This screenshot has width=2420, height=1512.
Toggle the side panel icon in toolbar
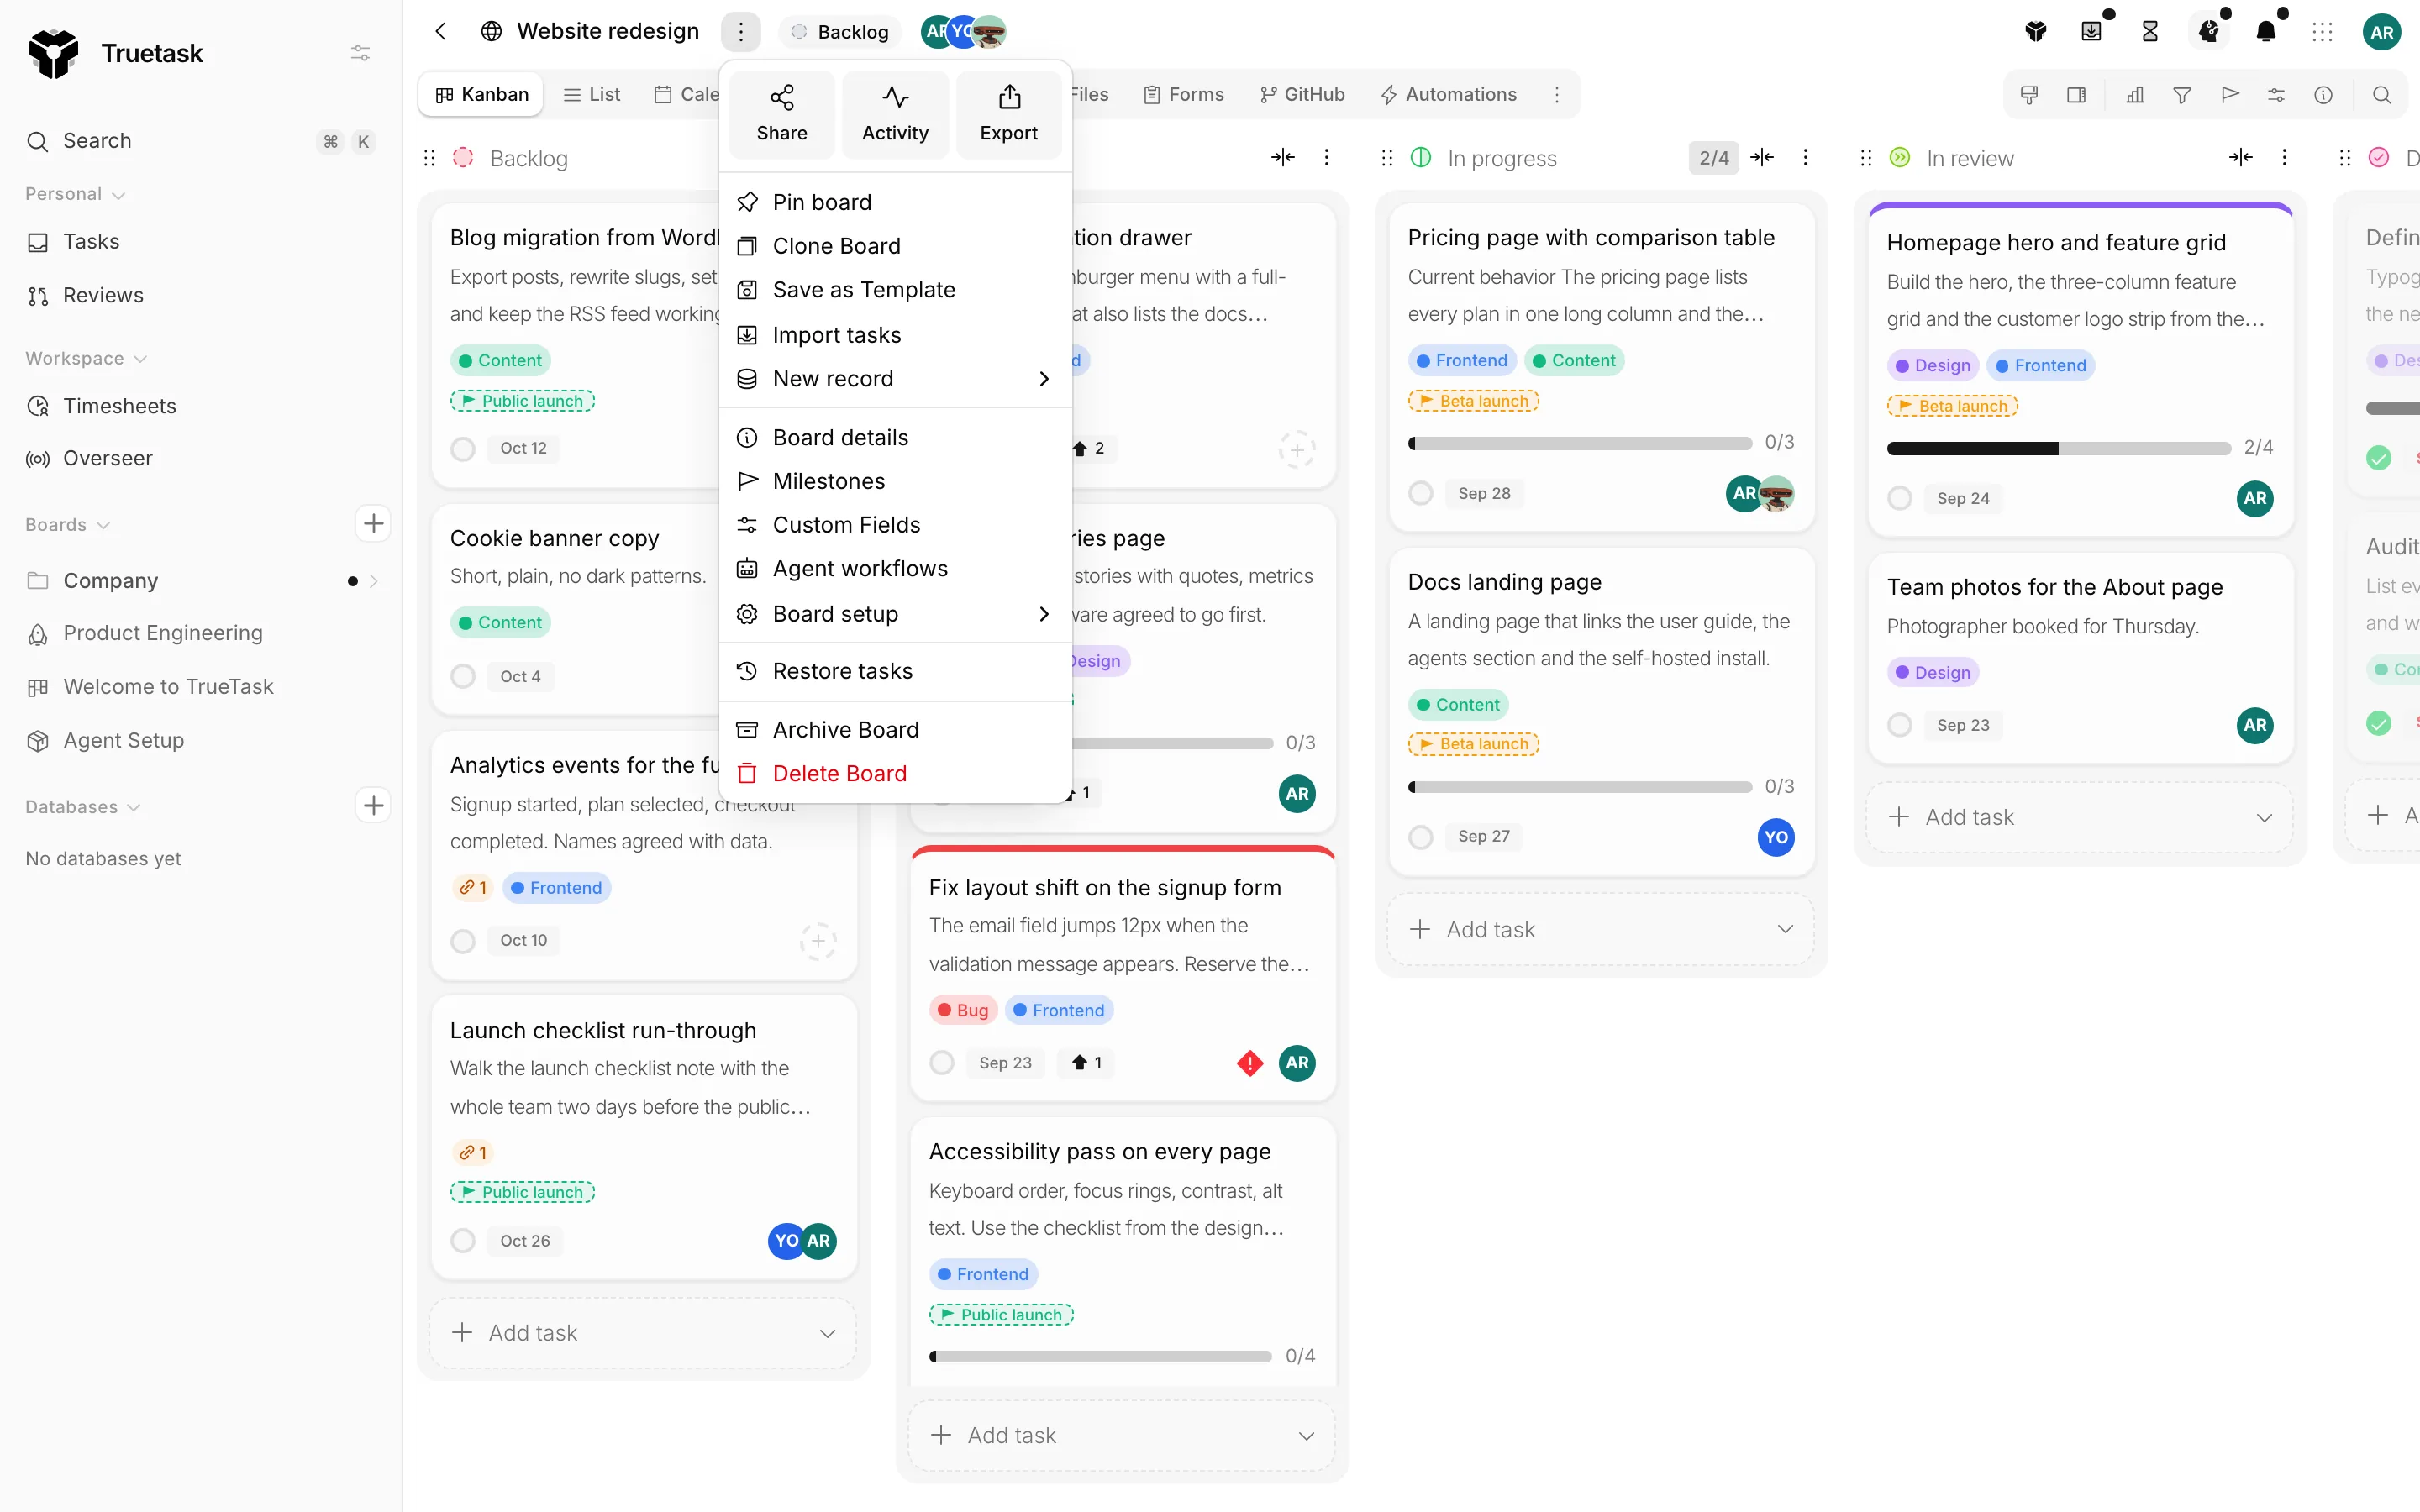pyautogui.click(x=2076, y=94)
